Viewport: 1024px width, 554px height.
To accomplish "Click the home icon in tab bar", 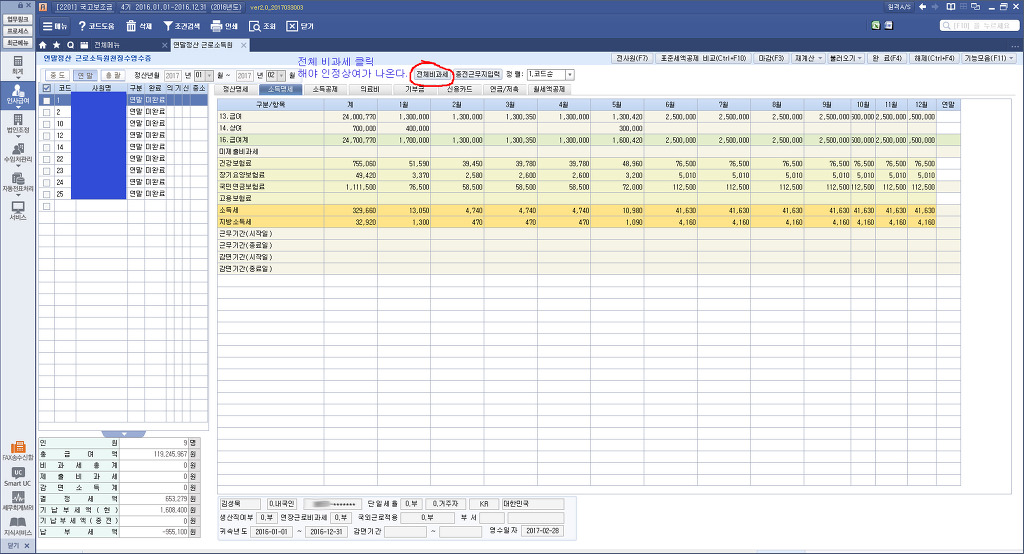I will tap(43, 45).
